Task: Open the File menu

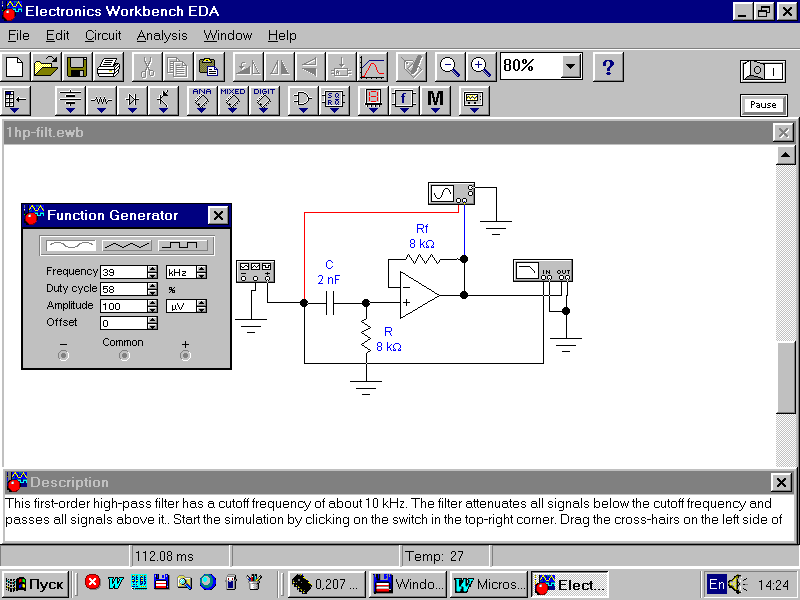Action: (19, 36)
